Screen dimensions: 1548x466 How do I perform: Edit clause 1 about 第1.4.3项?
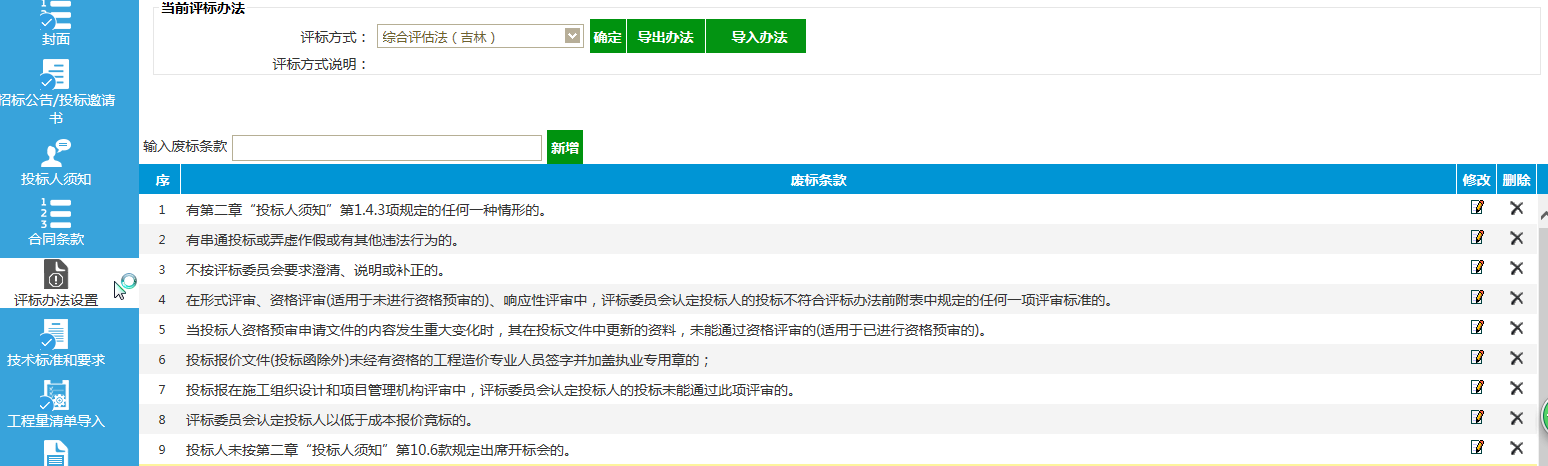click(1477, 208)
